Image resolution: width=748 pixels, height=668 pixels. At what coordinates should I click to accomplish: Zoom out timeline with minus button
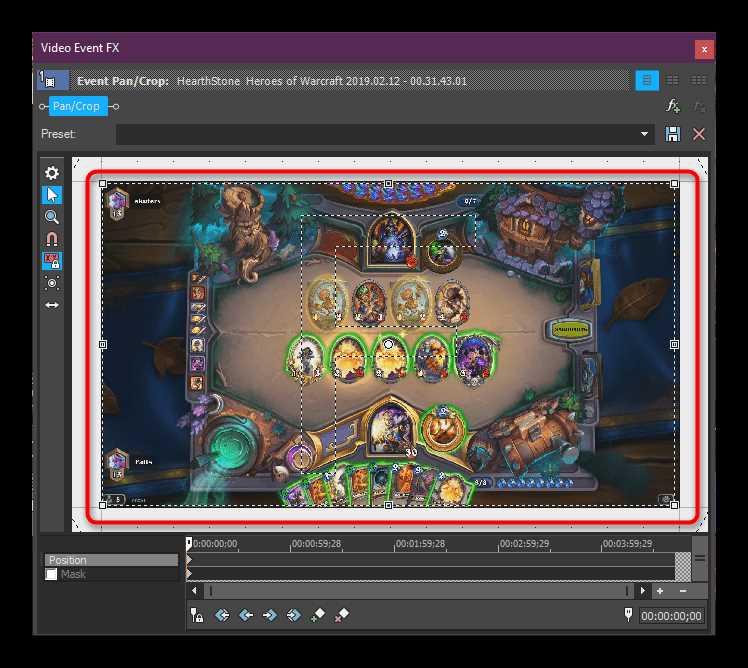(683, 591)
